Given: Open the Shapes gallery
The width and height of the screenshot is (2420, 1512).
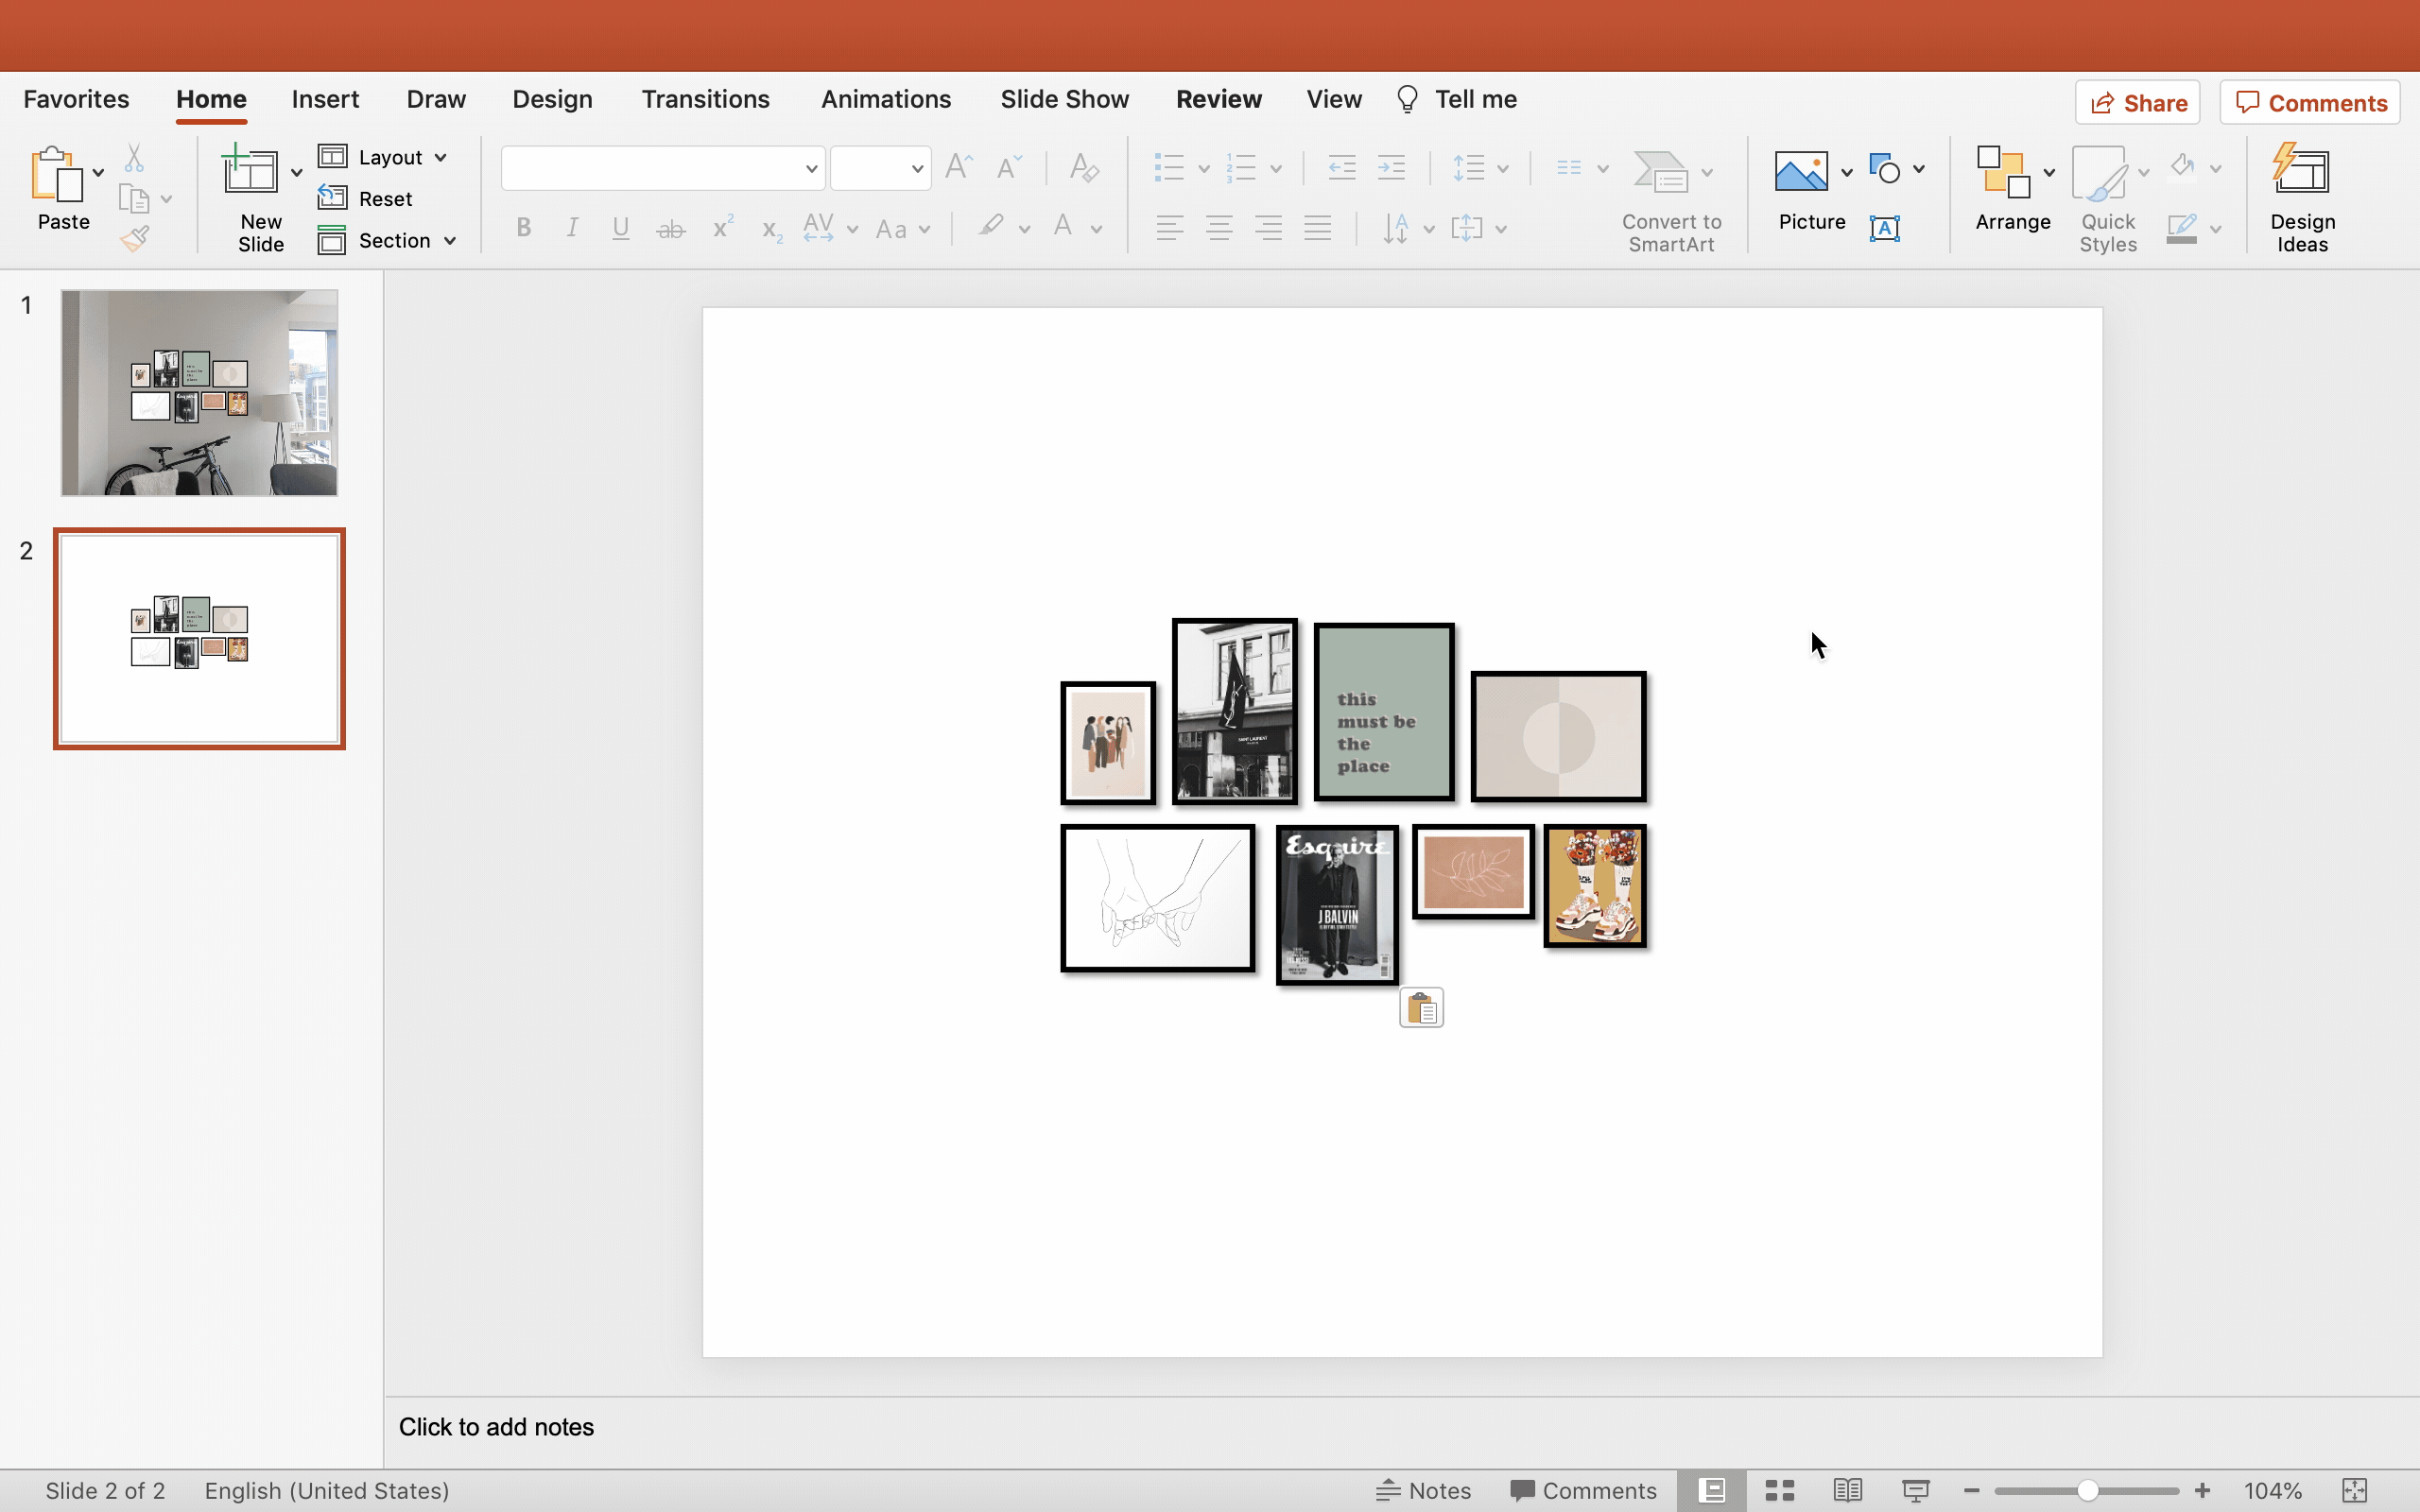Looking at the screenshot, I should coord(1884,168).
